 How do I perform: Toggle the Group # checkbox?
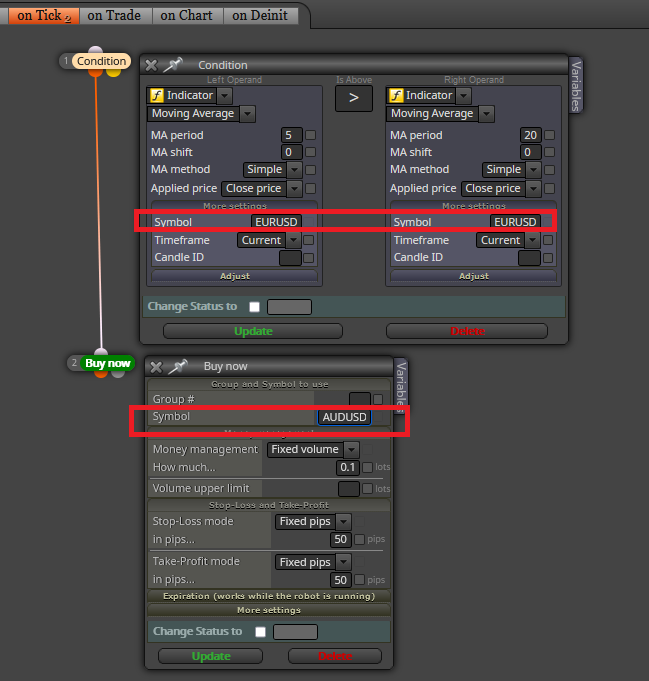[378, 399]
